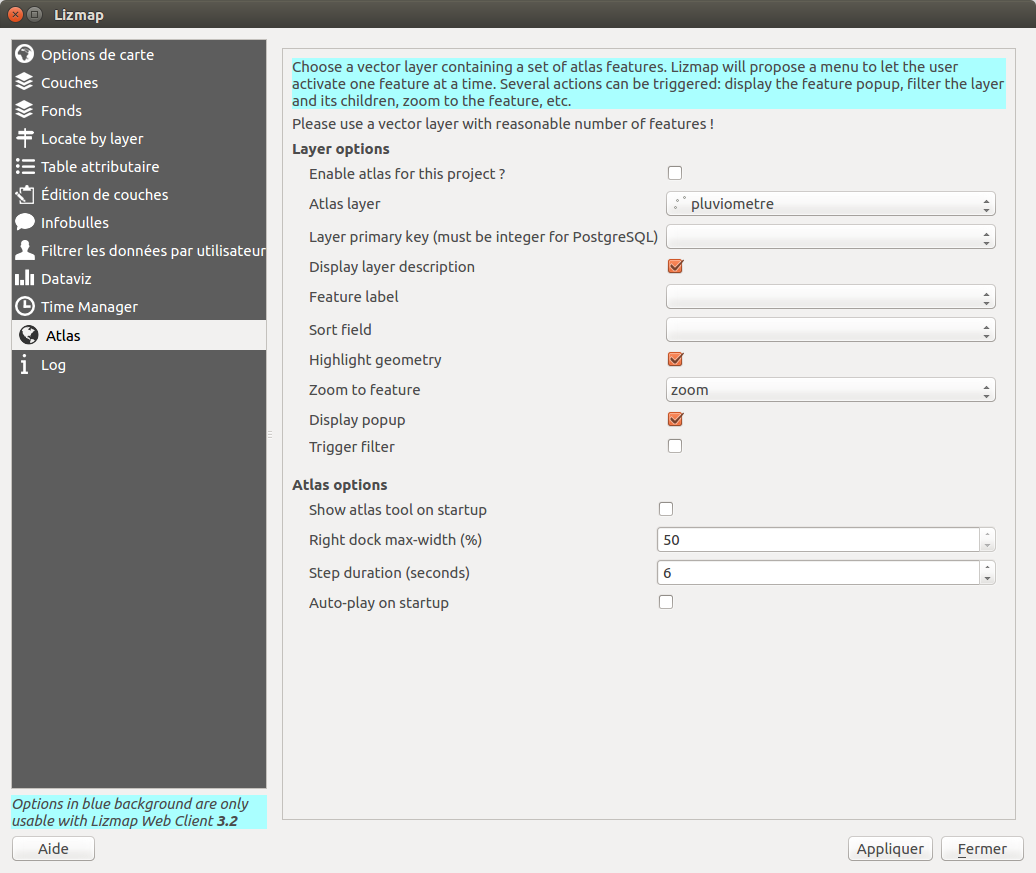
Task: Disable Highlight geometry checkbox
Action: [x=675, y=360]
